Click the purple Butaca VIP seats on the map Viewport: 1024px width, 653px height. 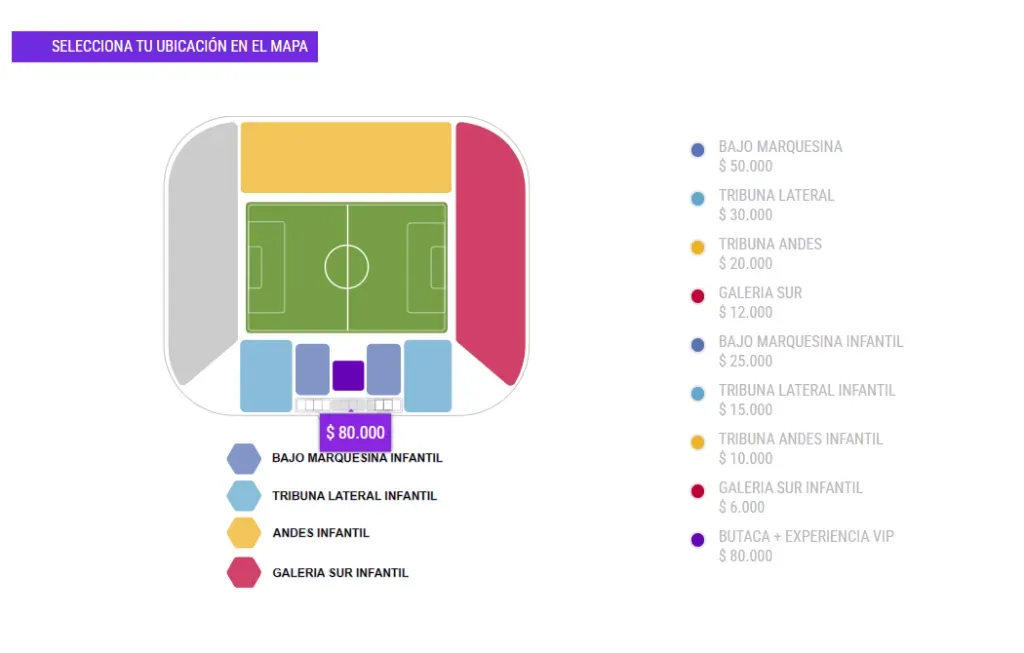347,375
